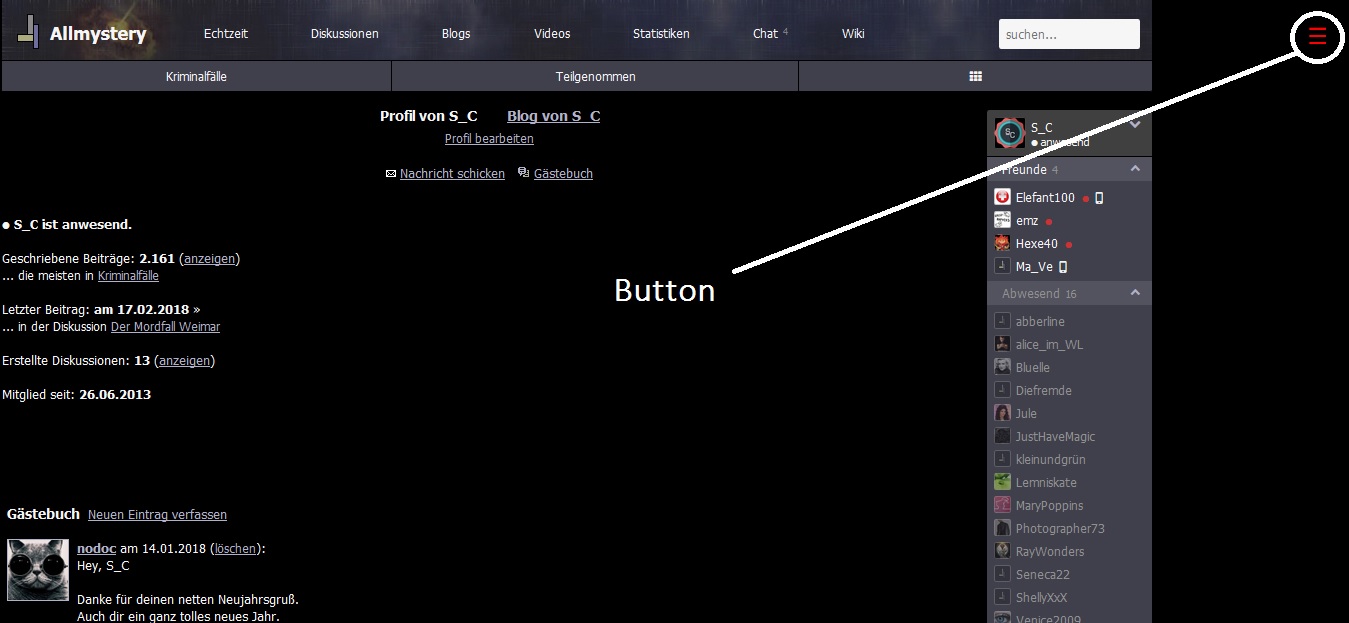The height and width of the screenshot is (623, 1349).
Task: Click the Allmystery logo
Action: (x=81, y=33)
